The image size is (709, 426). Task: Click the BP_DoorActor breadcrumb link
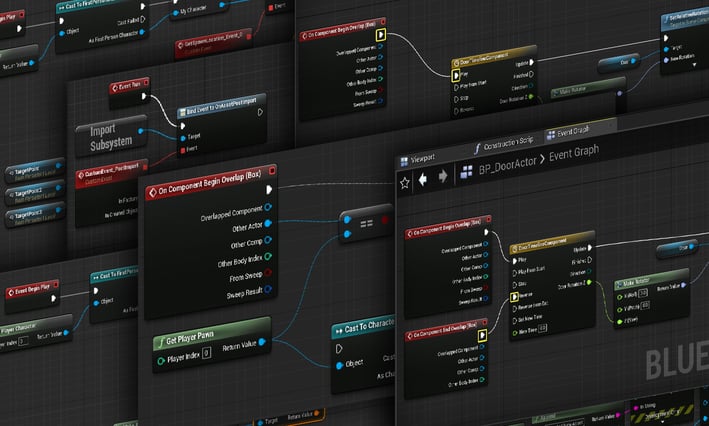pos(507,164)
